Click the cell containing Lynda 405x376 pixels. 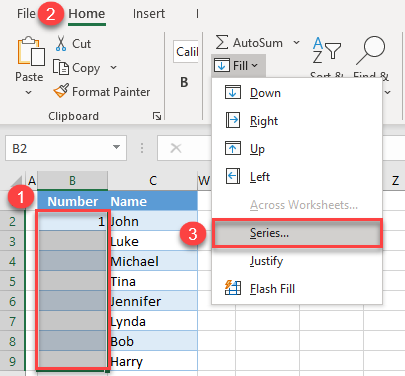(153, 321)
